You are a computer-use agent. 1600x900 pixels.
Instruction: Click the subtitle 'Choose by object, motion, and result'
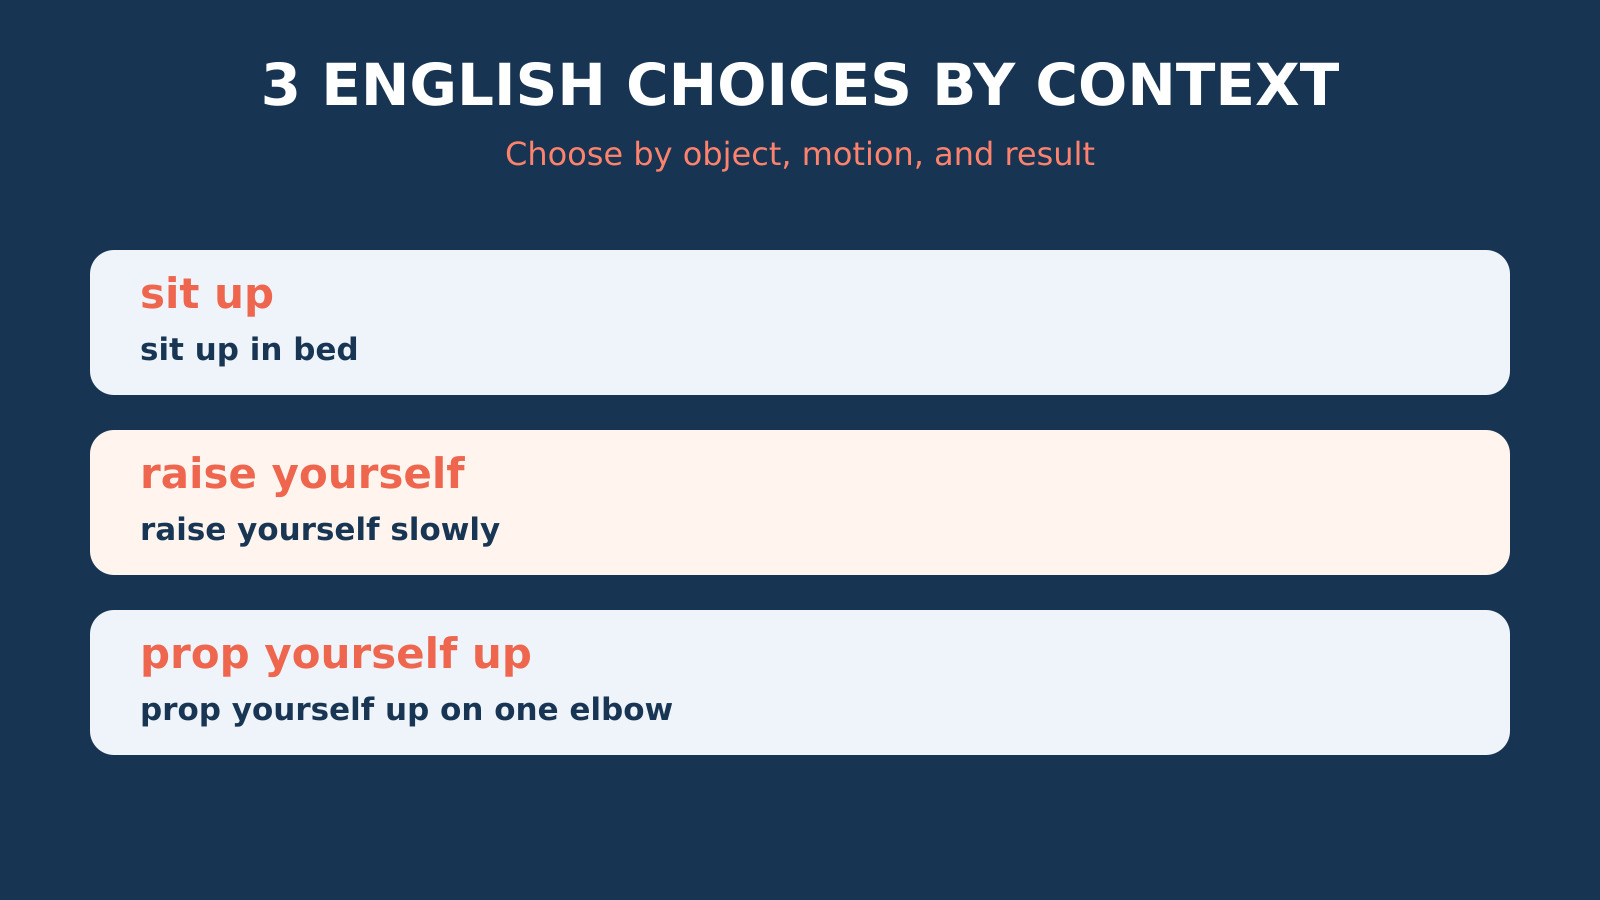point(800,155)
